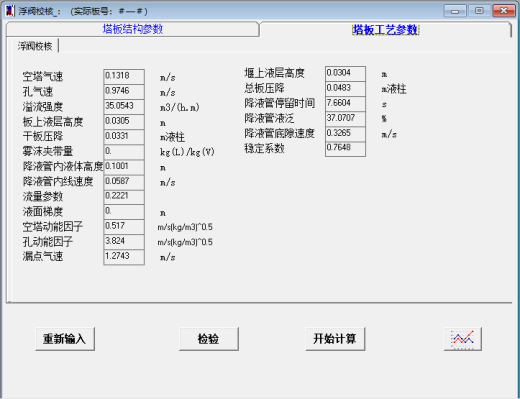Click the 稳定系数 label
This screenshot has height=399, width=520.
264,148
